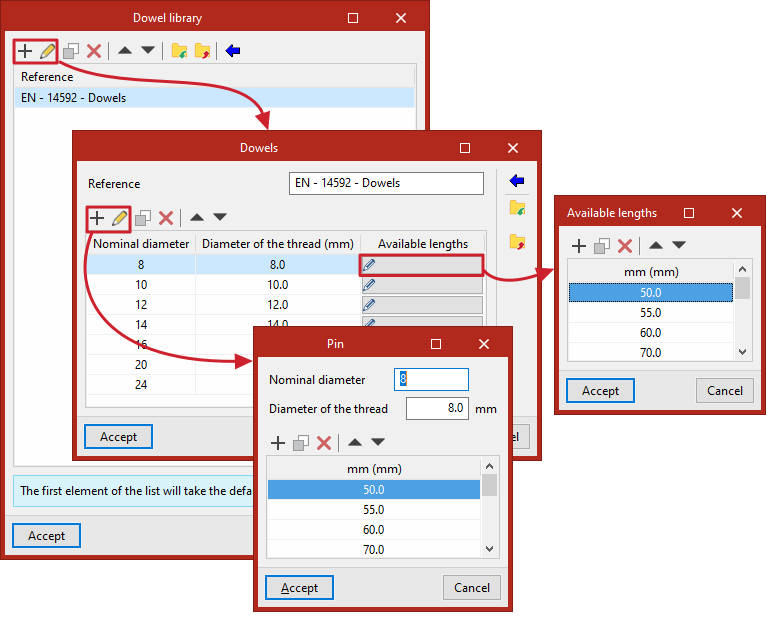
Task: Click blue back arrow in Dowels dialog
Action: [x=516, y=181]
